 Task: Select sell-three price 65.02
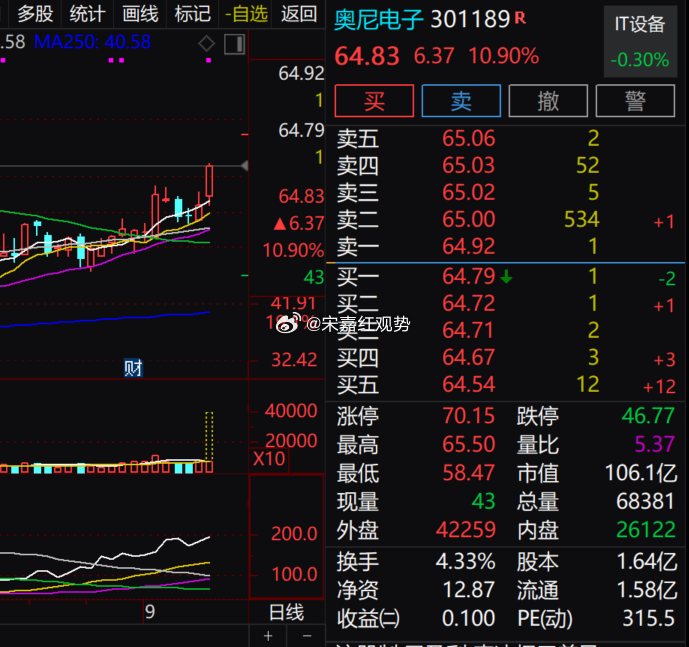tap(468, 193)
